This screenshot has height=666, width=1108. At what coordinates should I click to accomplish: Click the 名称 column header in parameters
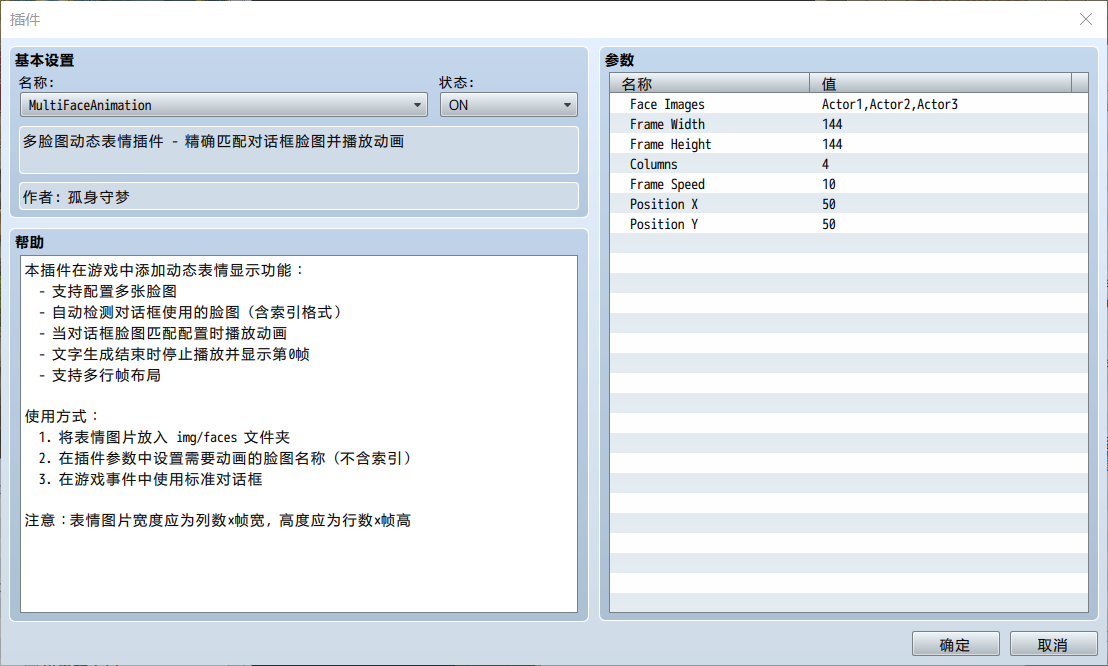click(709, 83)
